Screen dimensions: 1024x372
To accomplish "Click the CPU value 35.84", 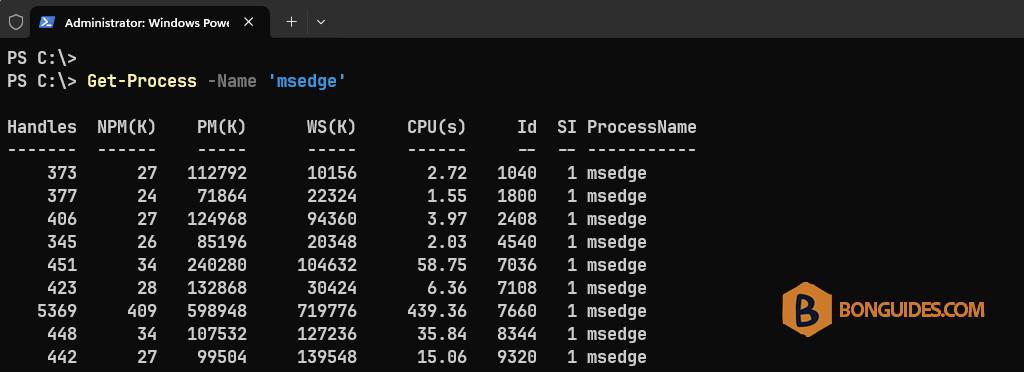I will click(442, 334).
